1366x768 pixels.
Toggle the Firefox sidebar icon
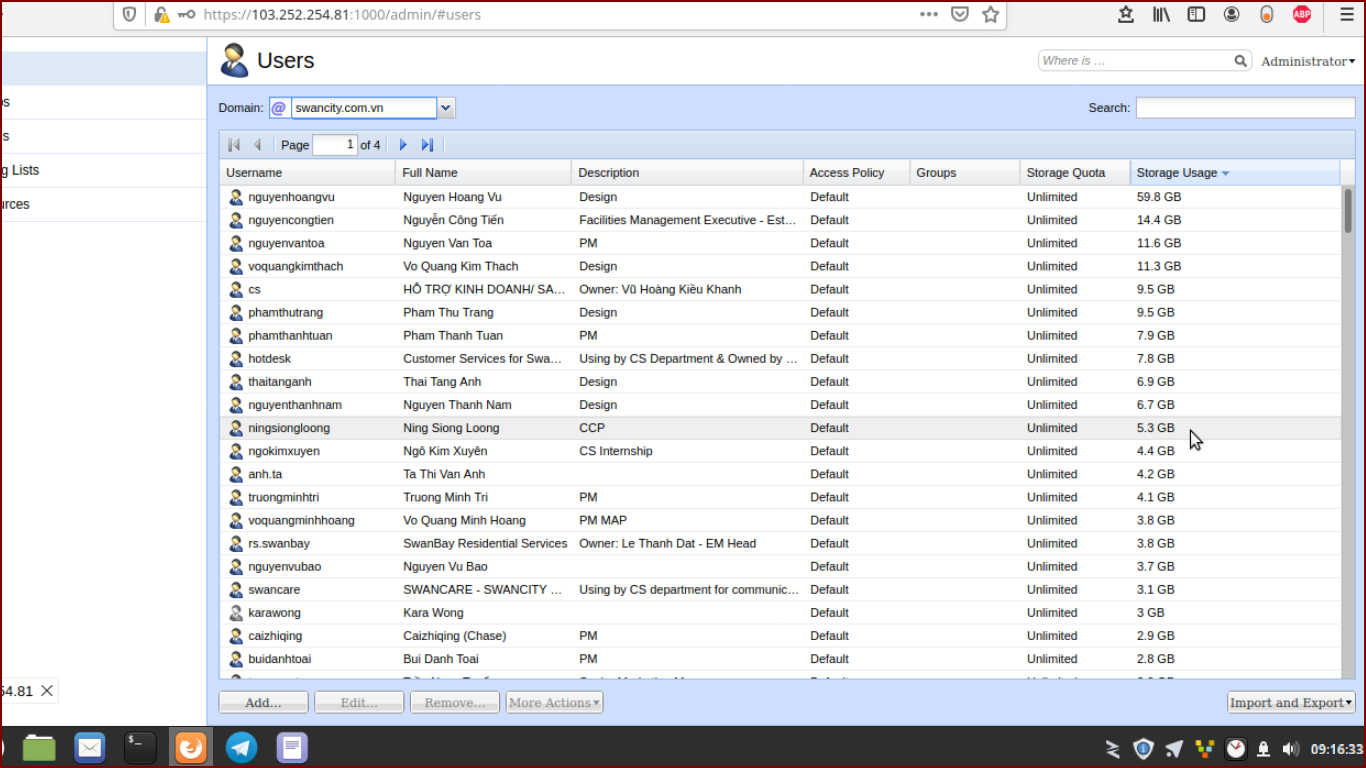1196,14
